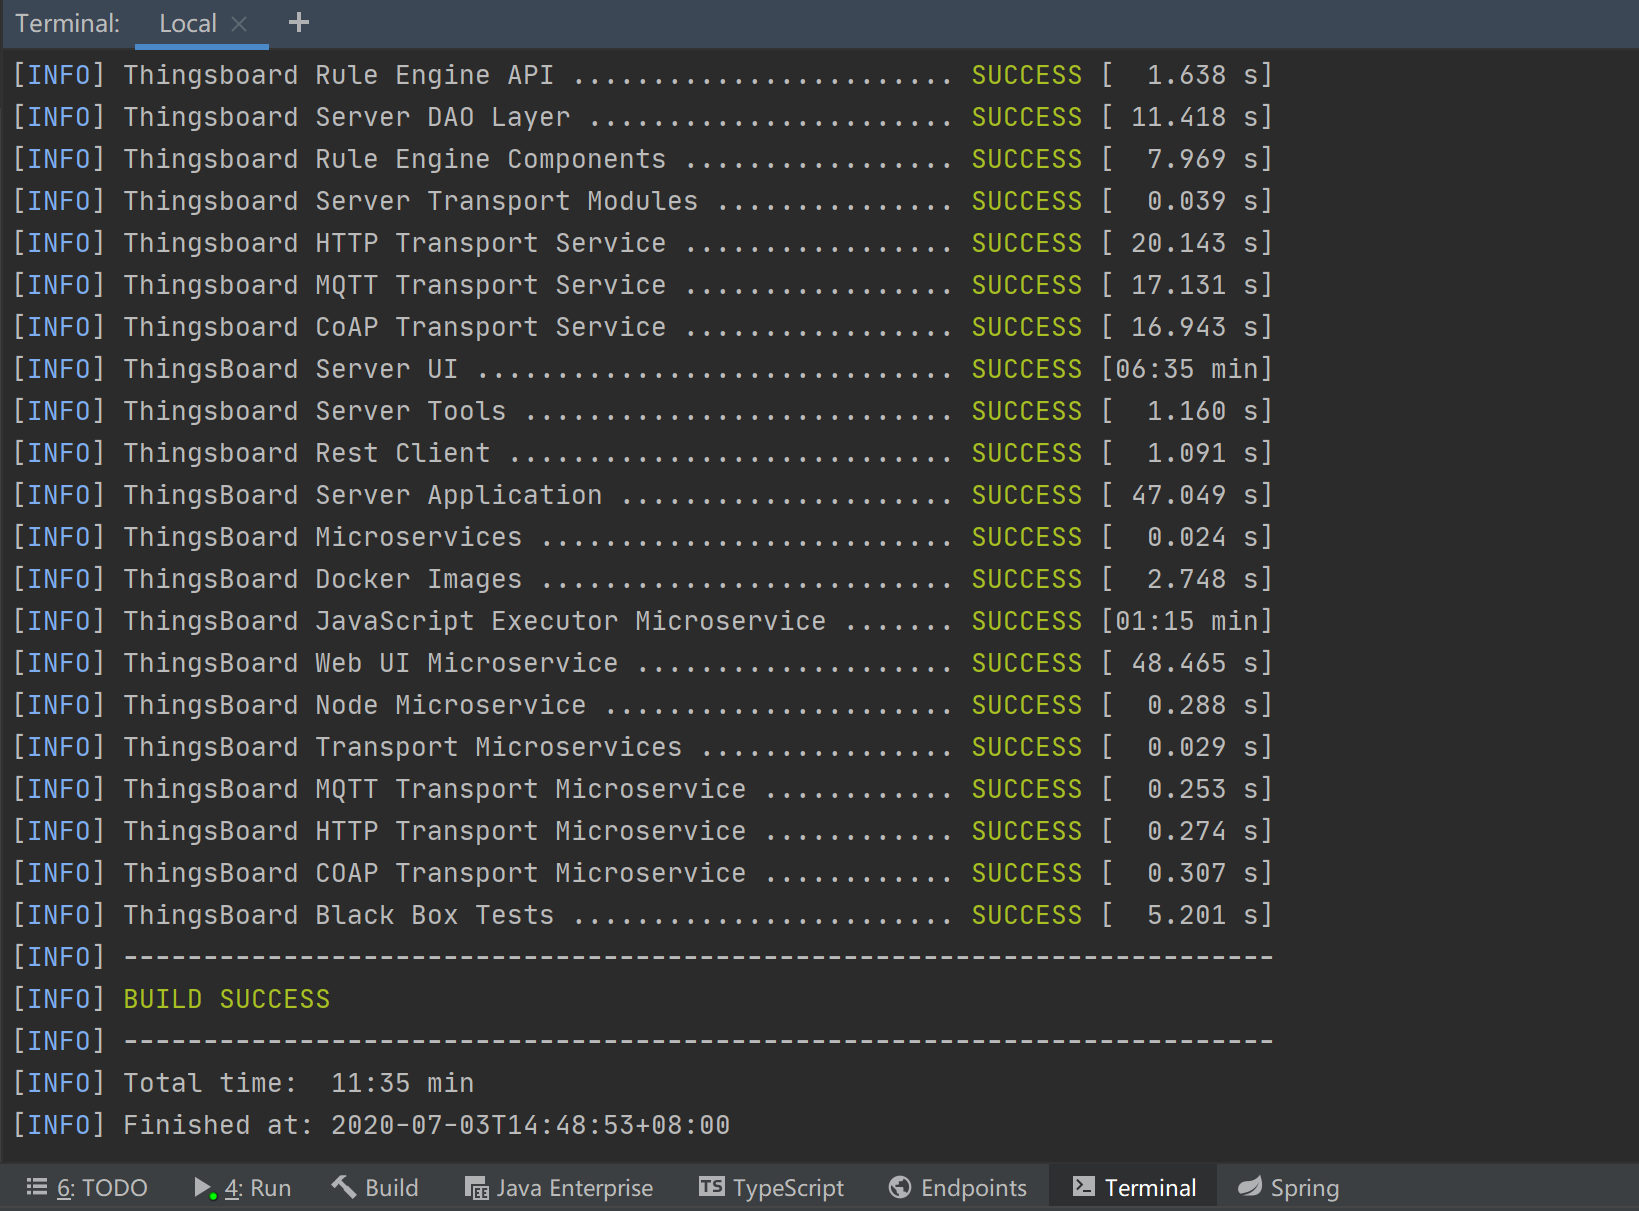Click the Web UI Microservice line
Screen dimensions: 1639x1211
(642, 663)
